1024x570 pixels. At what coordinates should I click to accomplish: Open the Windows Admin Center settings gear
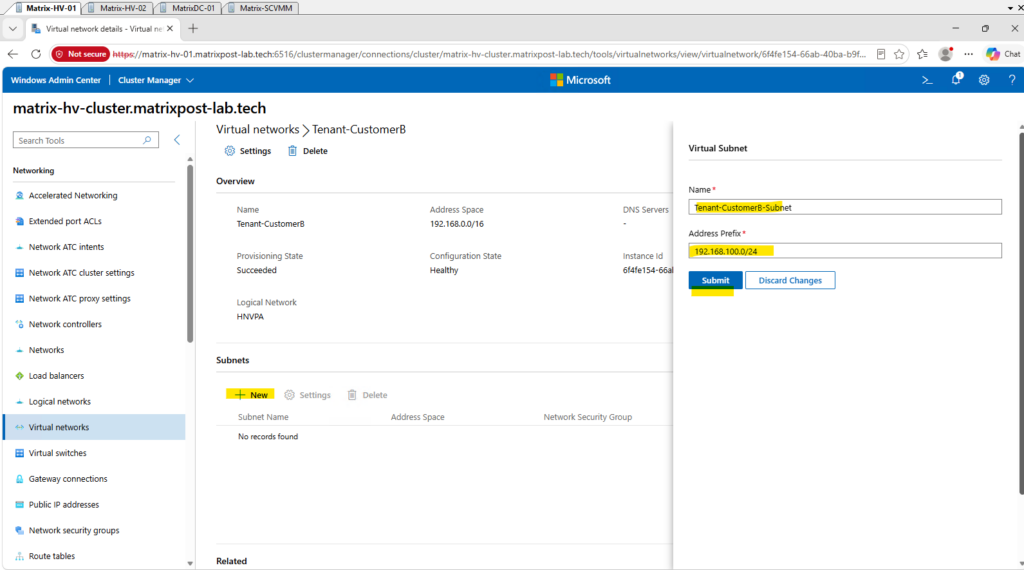(984, 80)
